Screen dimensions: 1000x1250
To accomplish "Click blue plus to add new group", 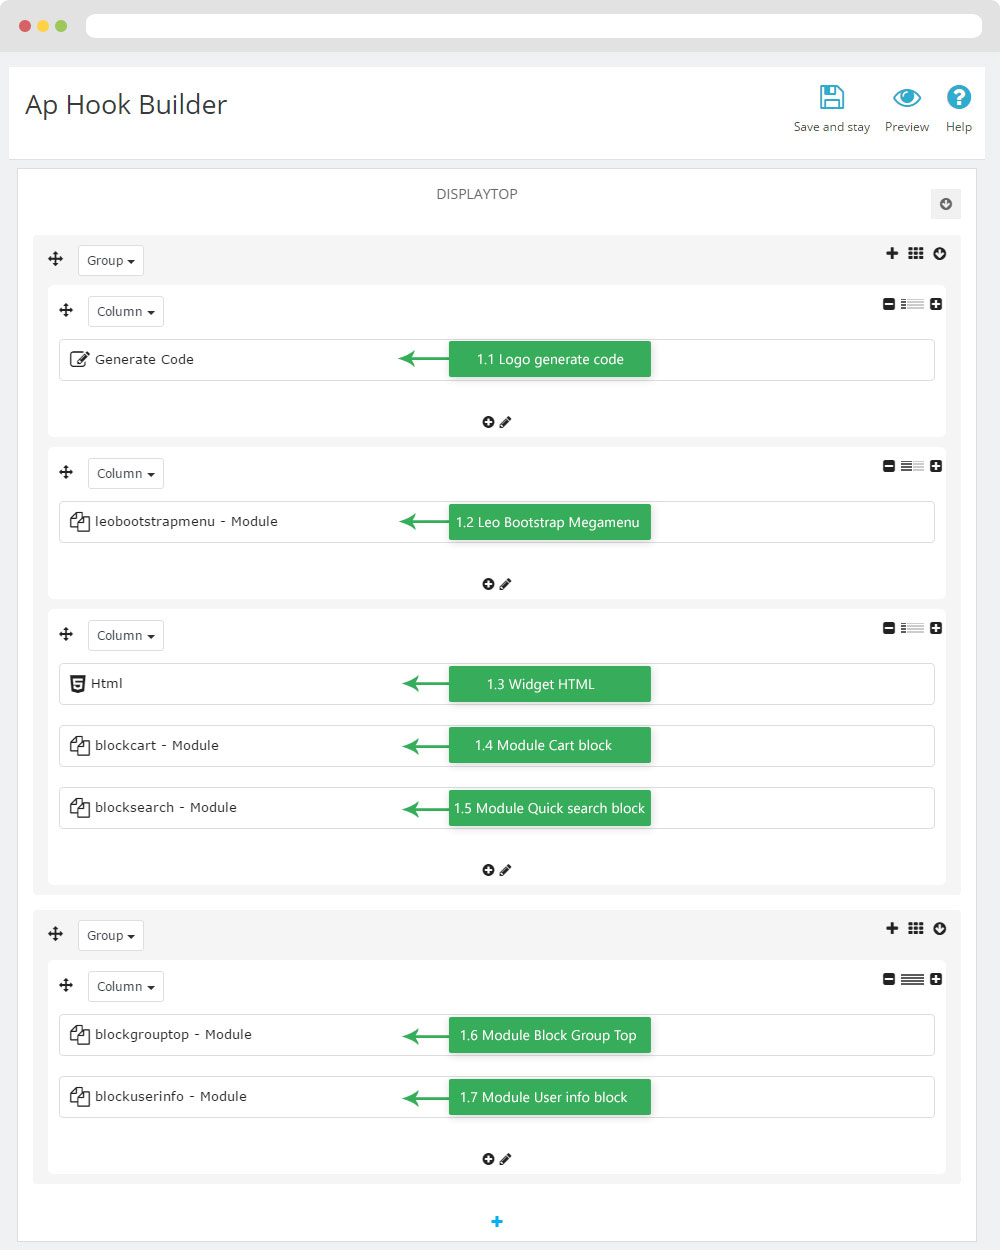I will (x=497, y=1222).
